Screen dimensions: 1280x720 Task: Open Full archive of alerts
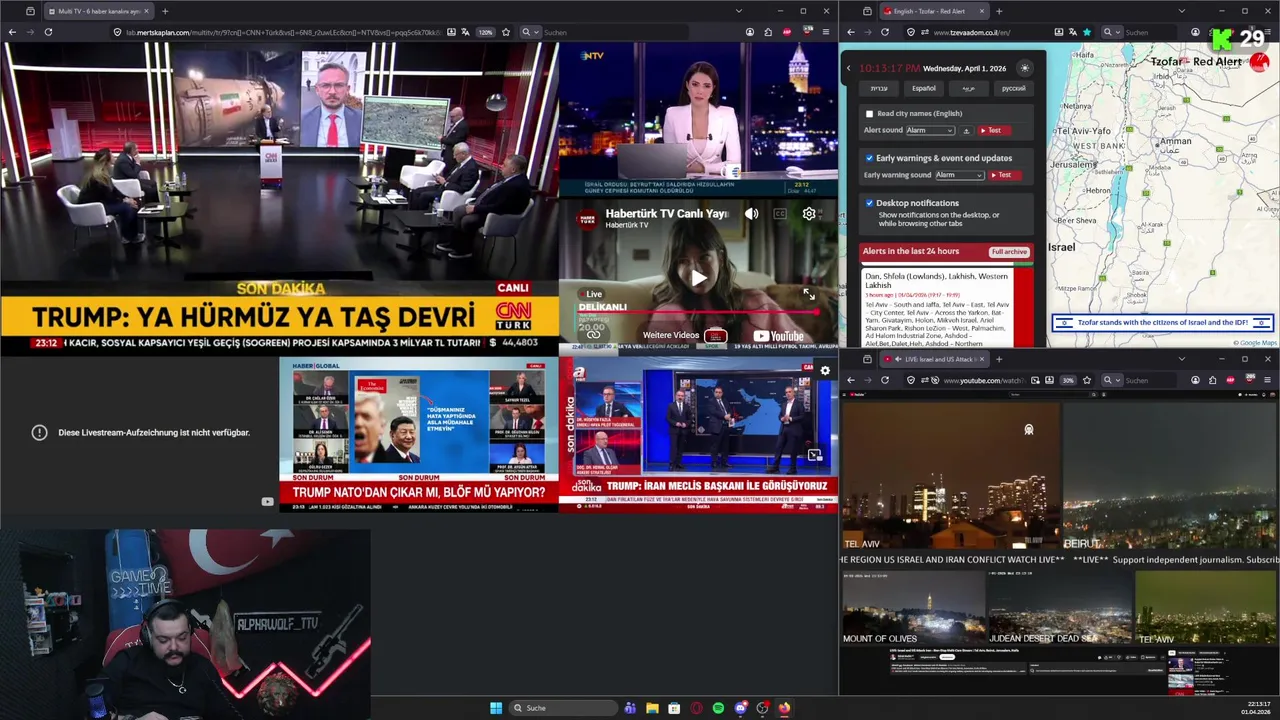tap(1009, 252)
